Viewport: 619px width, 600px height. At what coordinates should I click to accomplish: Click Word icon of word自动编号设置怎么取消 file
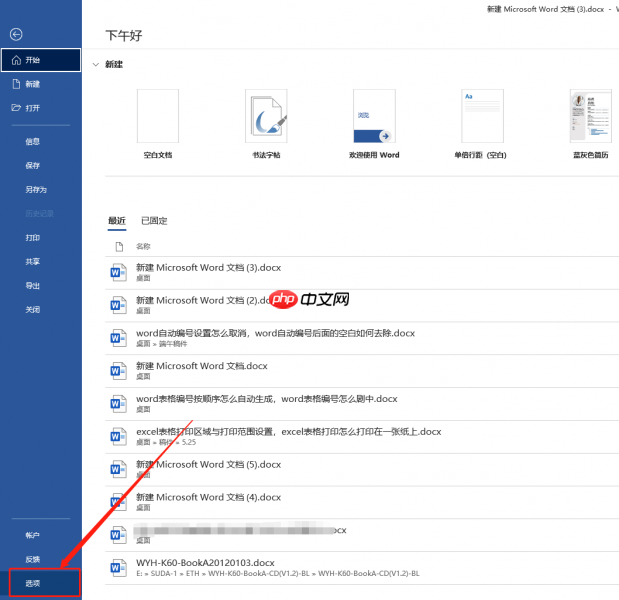(x=118, y=338)
